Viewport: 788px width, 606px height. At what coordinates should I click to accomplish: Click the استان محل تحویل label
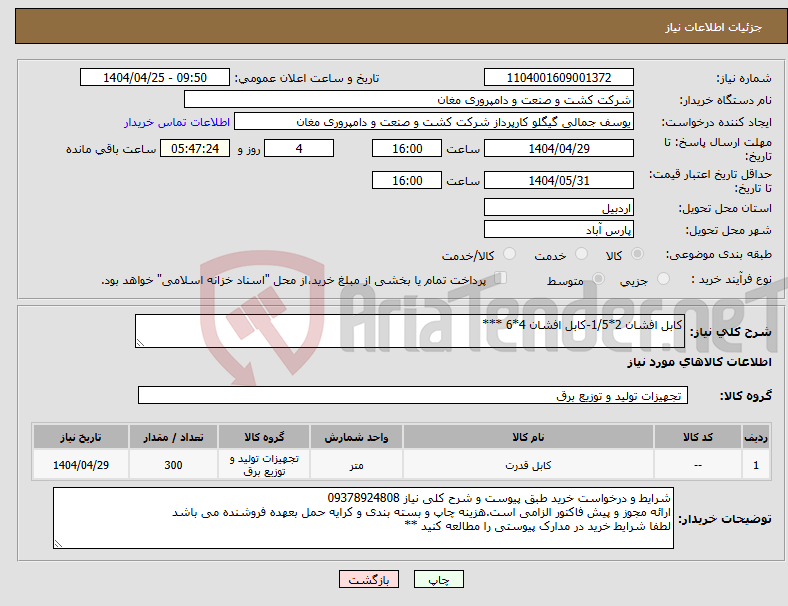725,208
